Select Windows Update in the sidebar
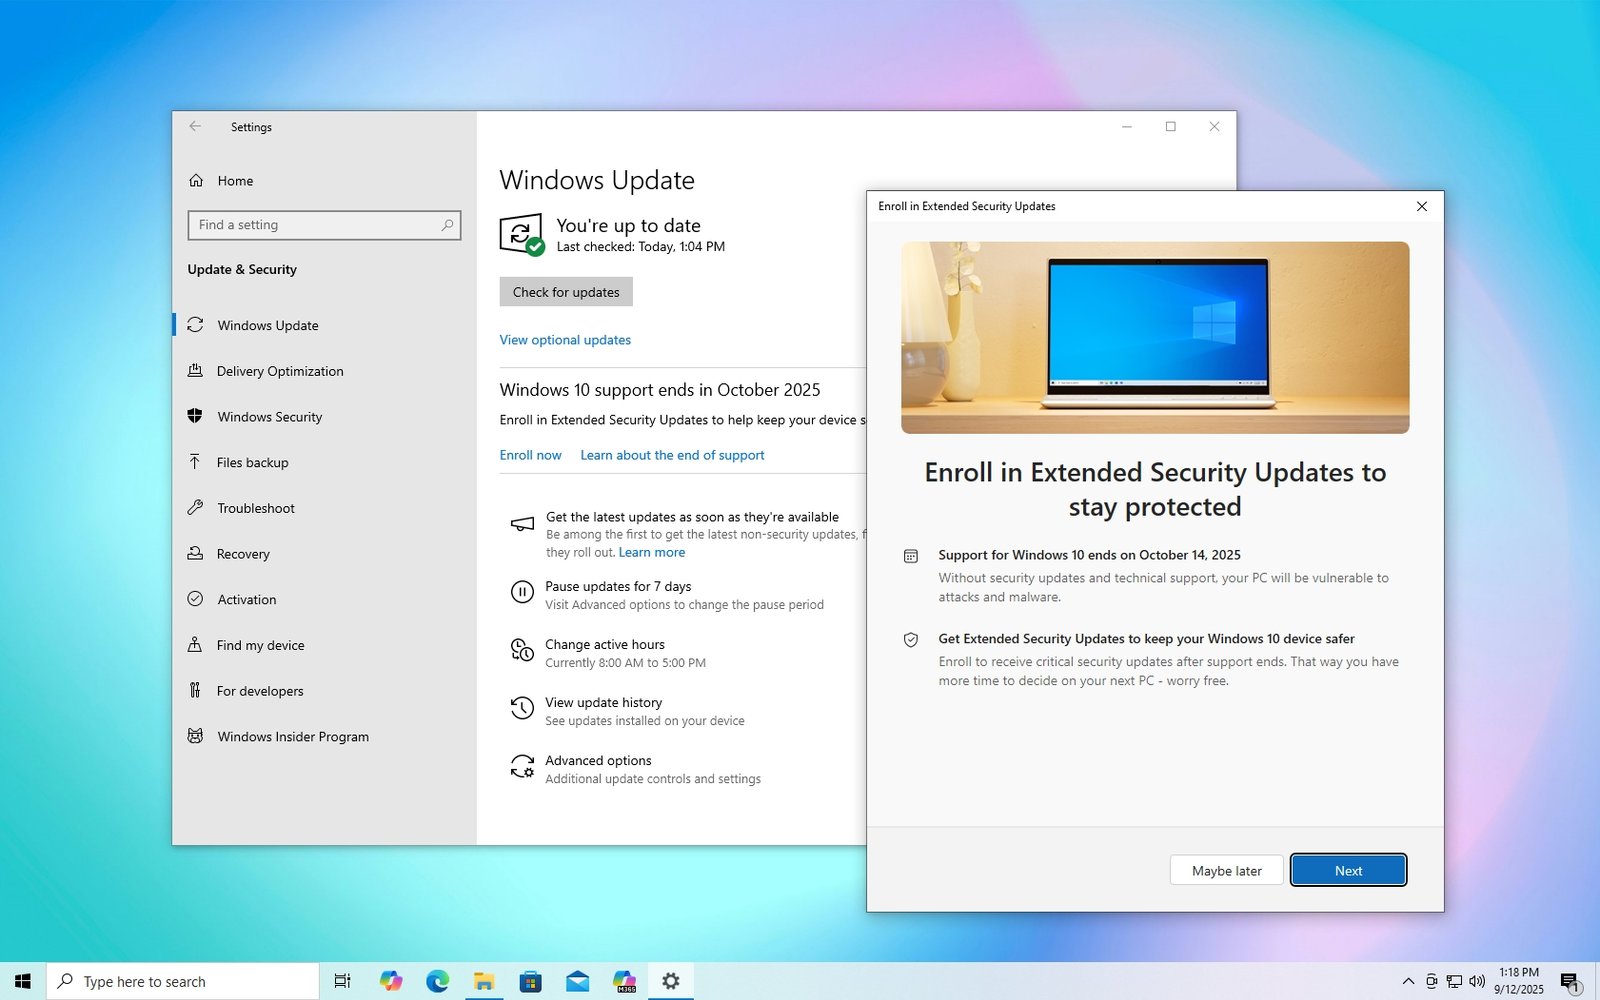 click(x=267, y=325)
